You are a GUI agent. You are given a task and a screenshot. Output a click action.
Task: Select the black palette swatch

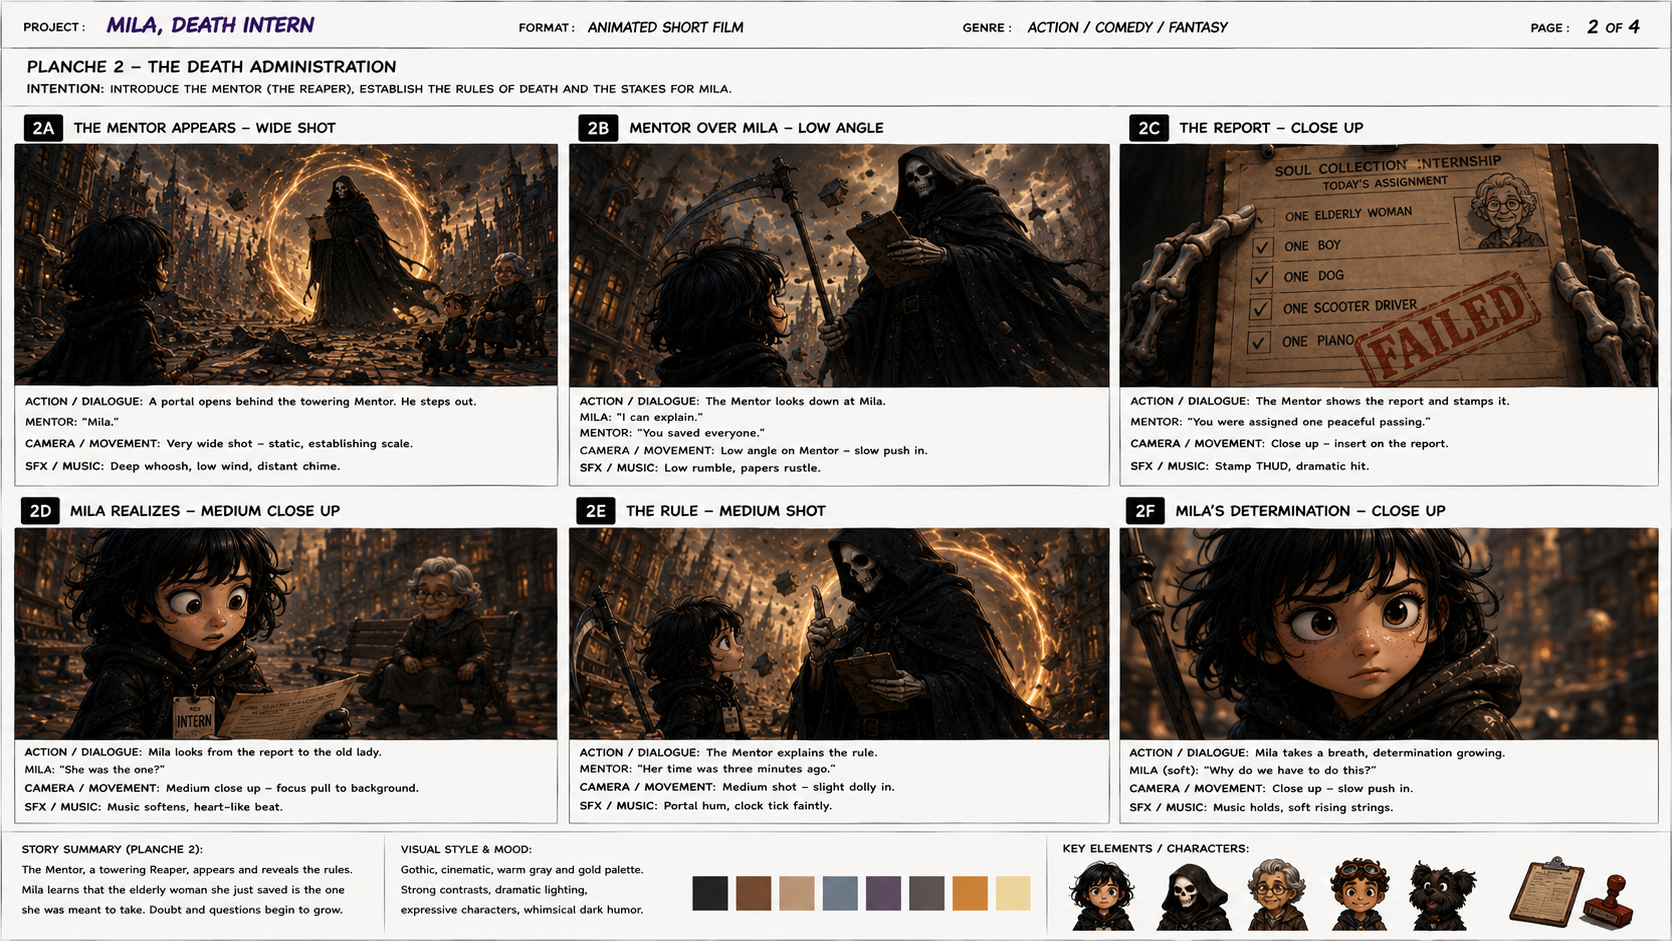click(710, 893)
